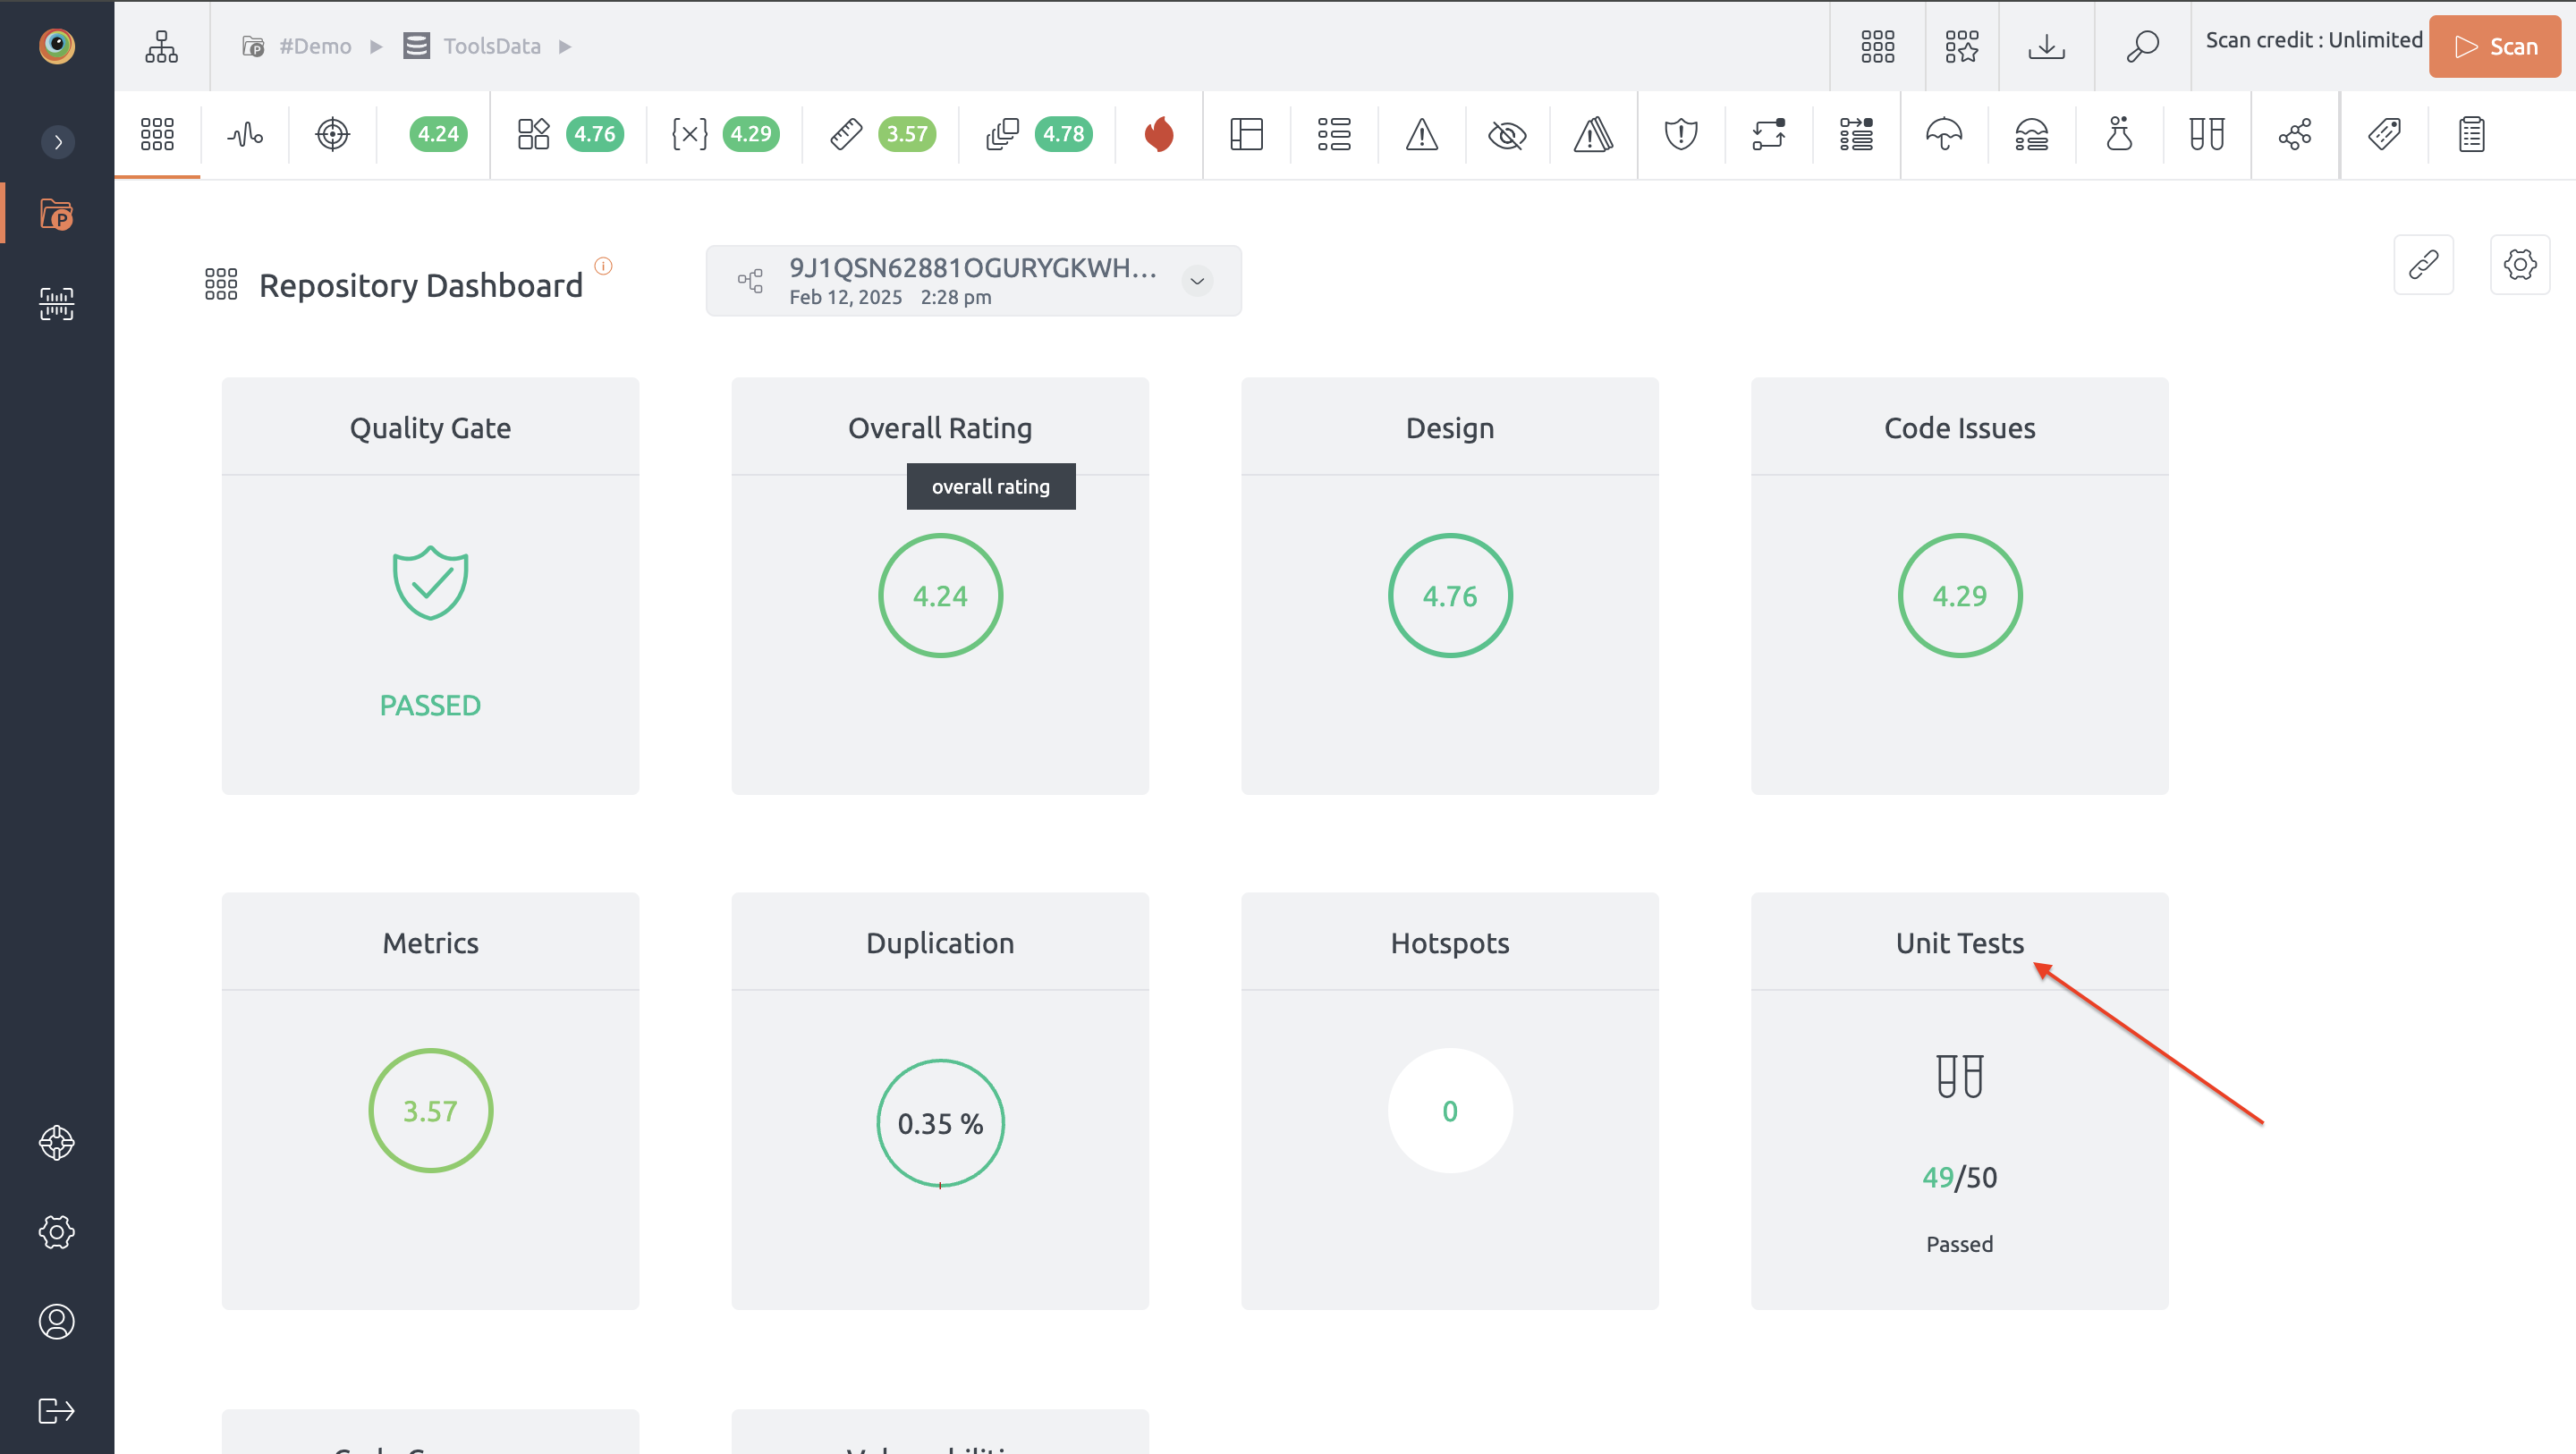Click the umbrella coverage icon
2576x1454 pixels.
[1943, 134]
